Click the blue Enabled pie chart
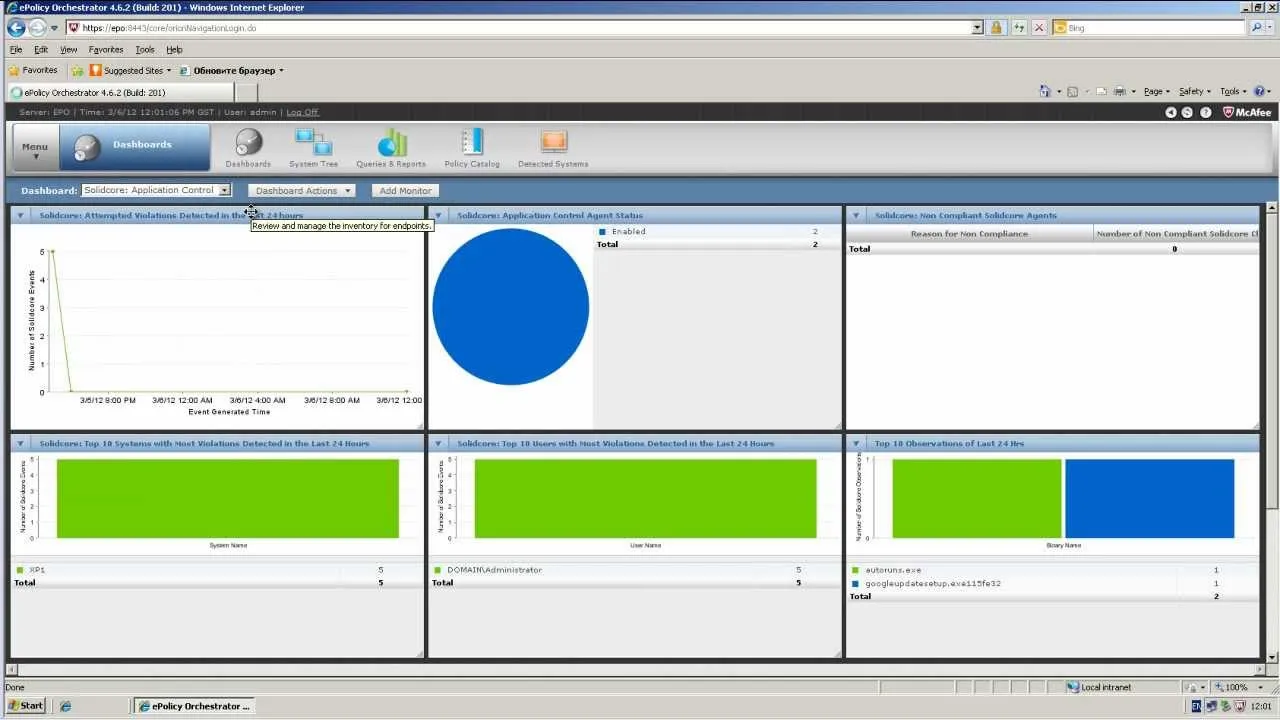1280x720 pixels. pyautogui.click(x=511, y=306)
